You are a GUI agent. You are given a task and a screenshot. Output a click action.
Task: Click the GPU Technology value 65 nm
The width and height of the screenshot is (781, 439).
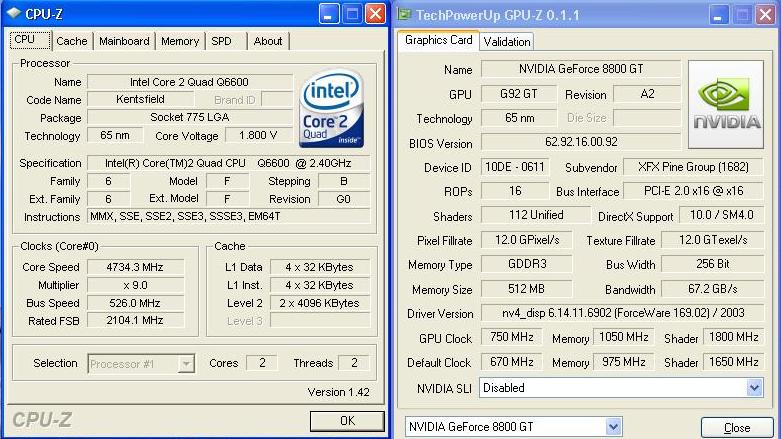point(519,118)
